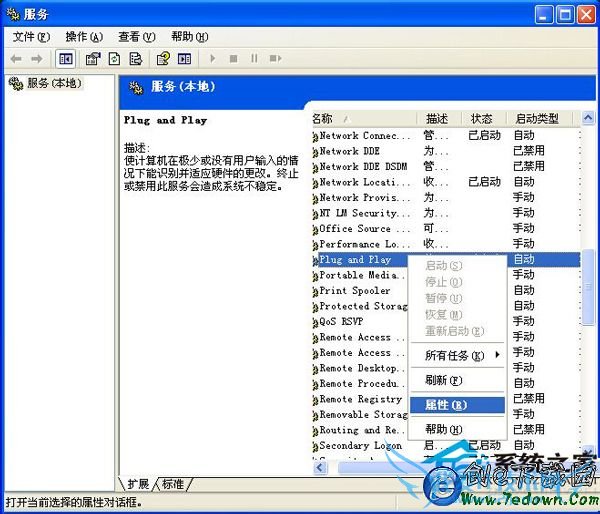Maximize the 服务 window

(565, 15)
